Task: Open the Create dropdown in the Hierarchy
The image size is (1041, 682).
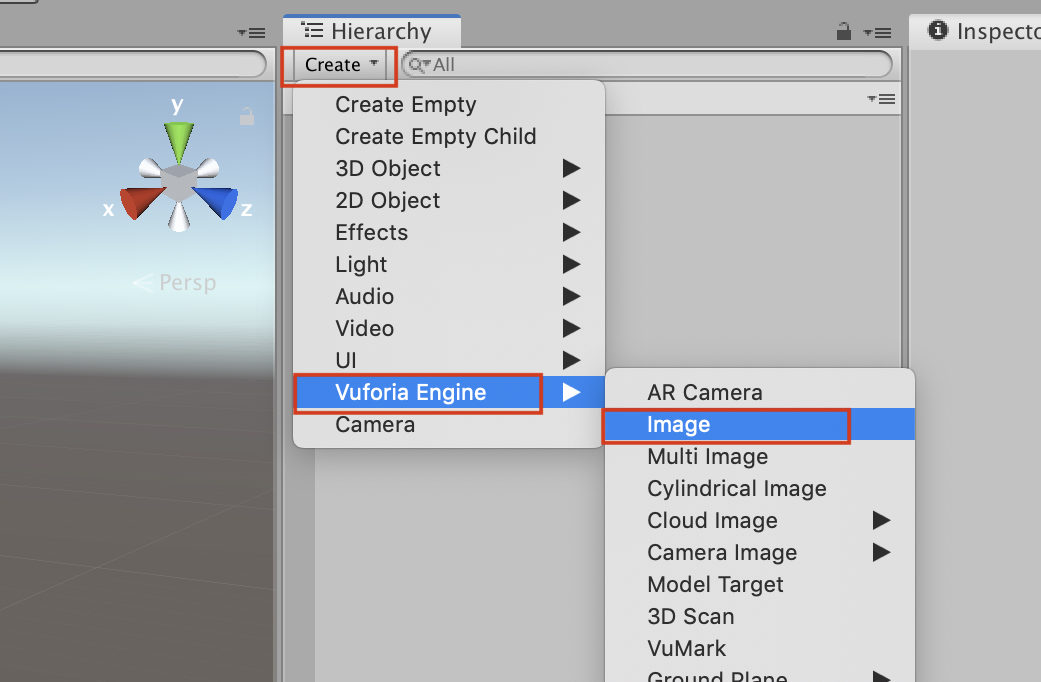Action: [x=337, y=64]
